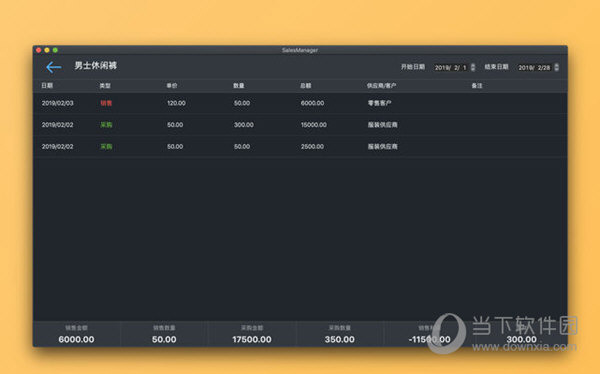The width and height of the screenshot is (600, 374).
Task: Select green 采购 in the 15000.00 row
Action: coord(106,125)
